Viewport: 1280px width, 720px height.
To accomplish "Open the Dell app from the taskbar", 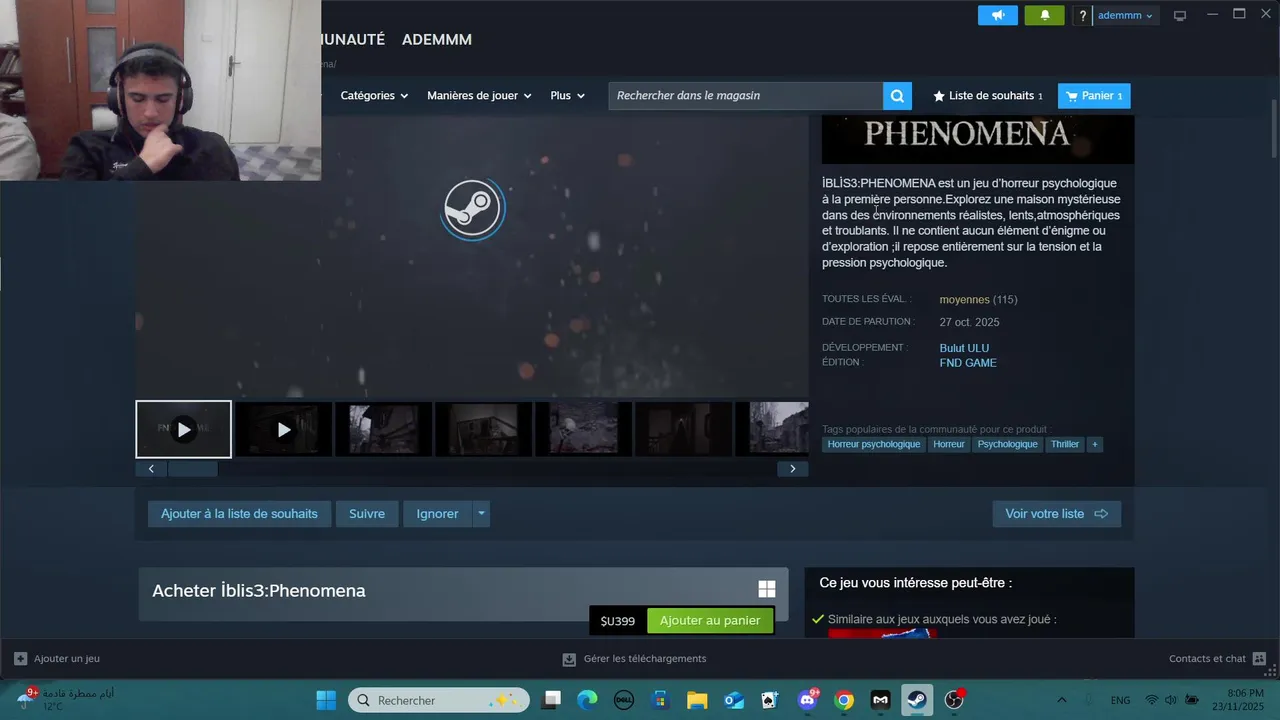I will 624,700.
